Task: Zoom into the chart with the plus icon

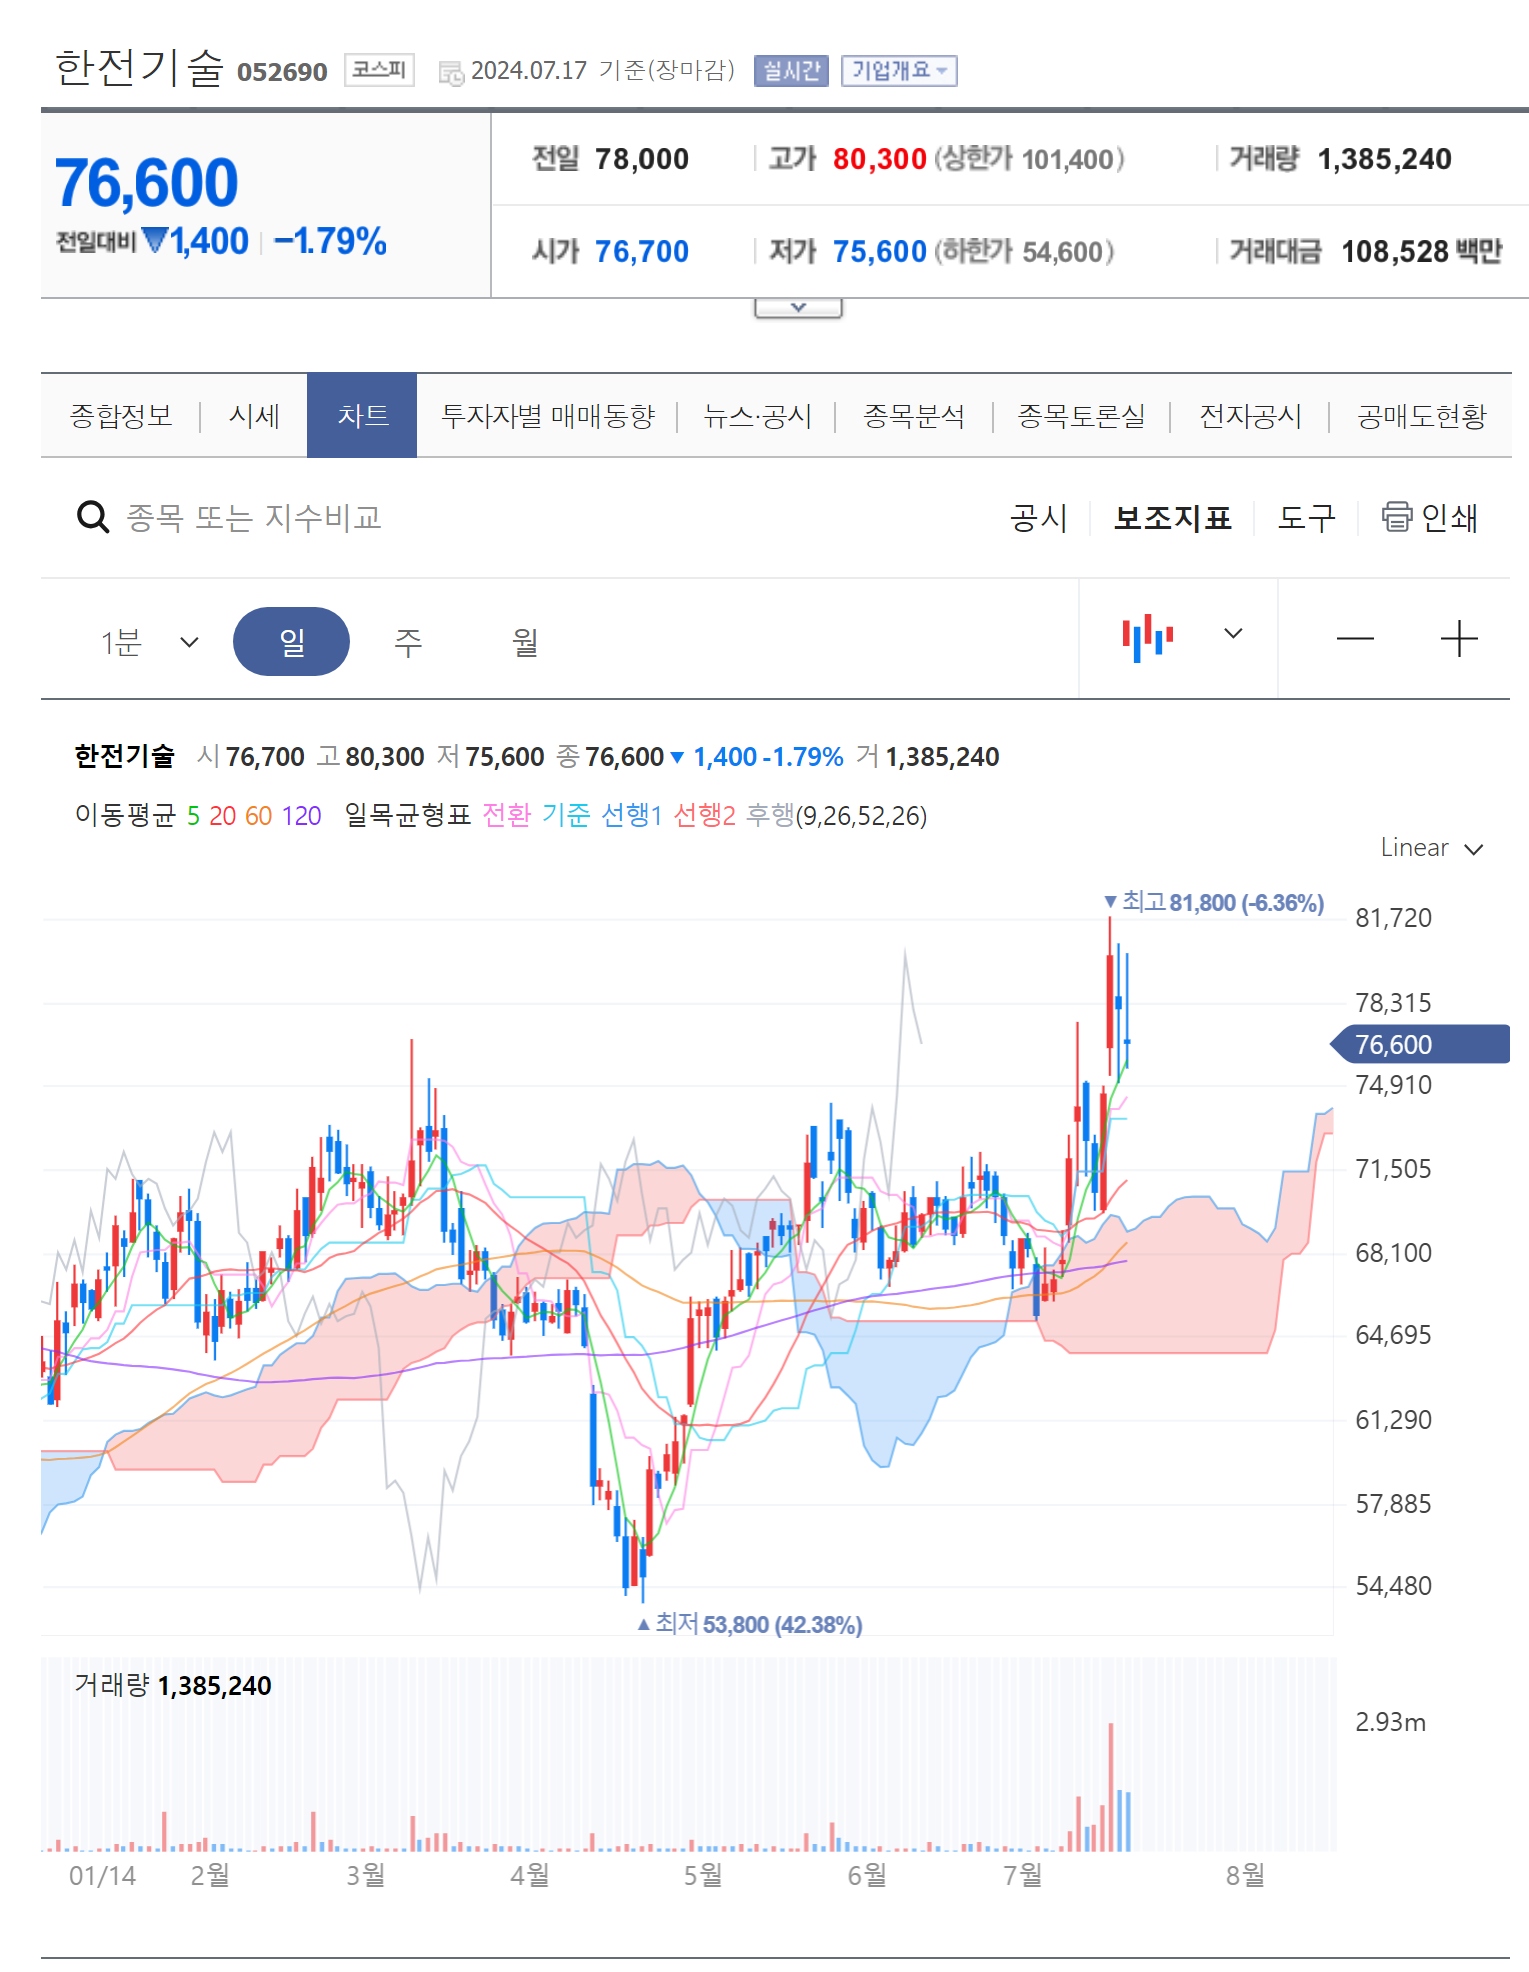Action: 1462,637
